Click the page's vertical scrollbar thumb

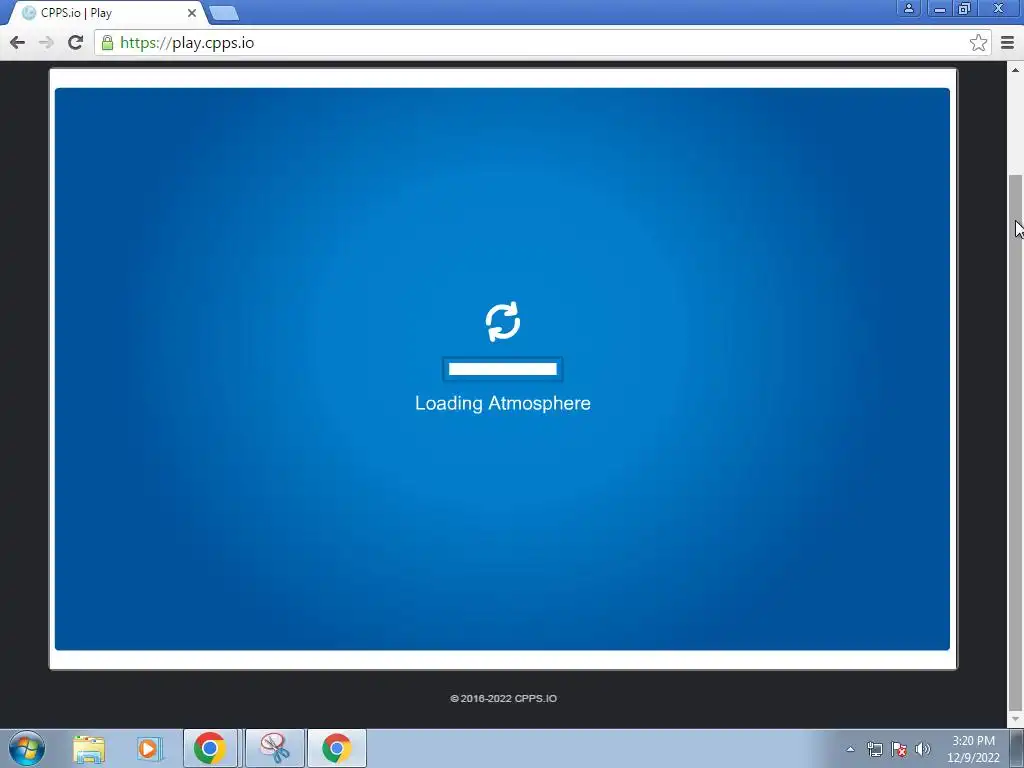click(x=1015, y=444)
